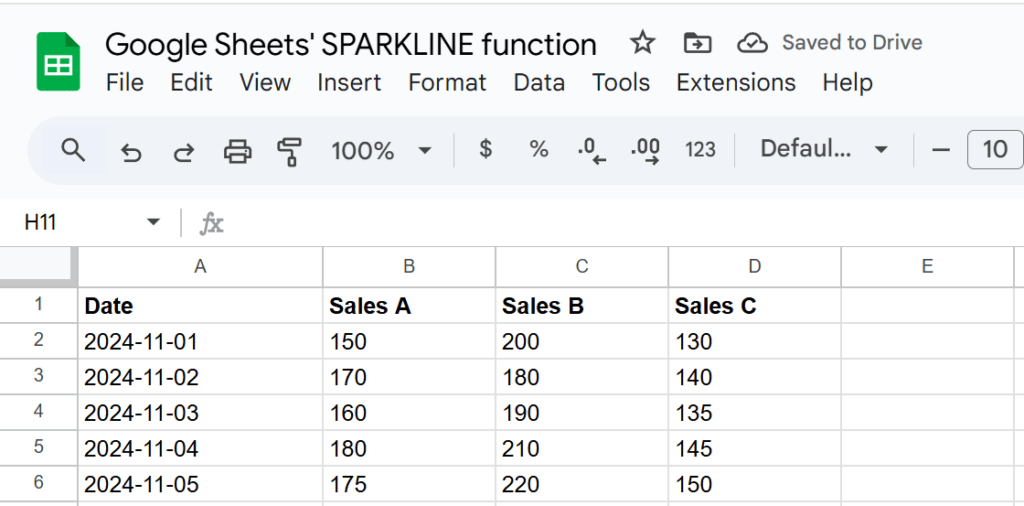Check the Saved to Drive status
Viewport: 1024px width, 506px height.
point(830,43)
